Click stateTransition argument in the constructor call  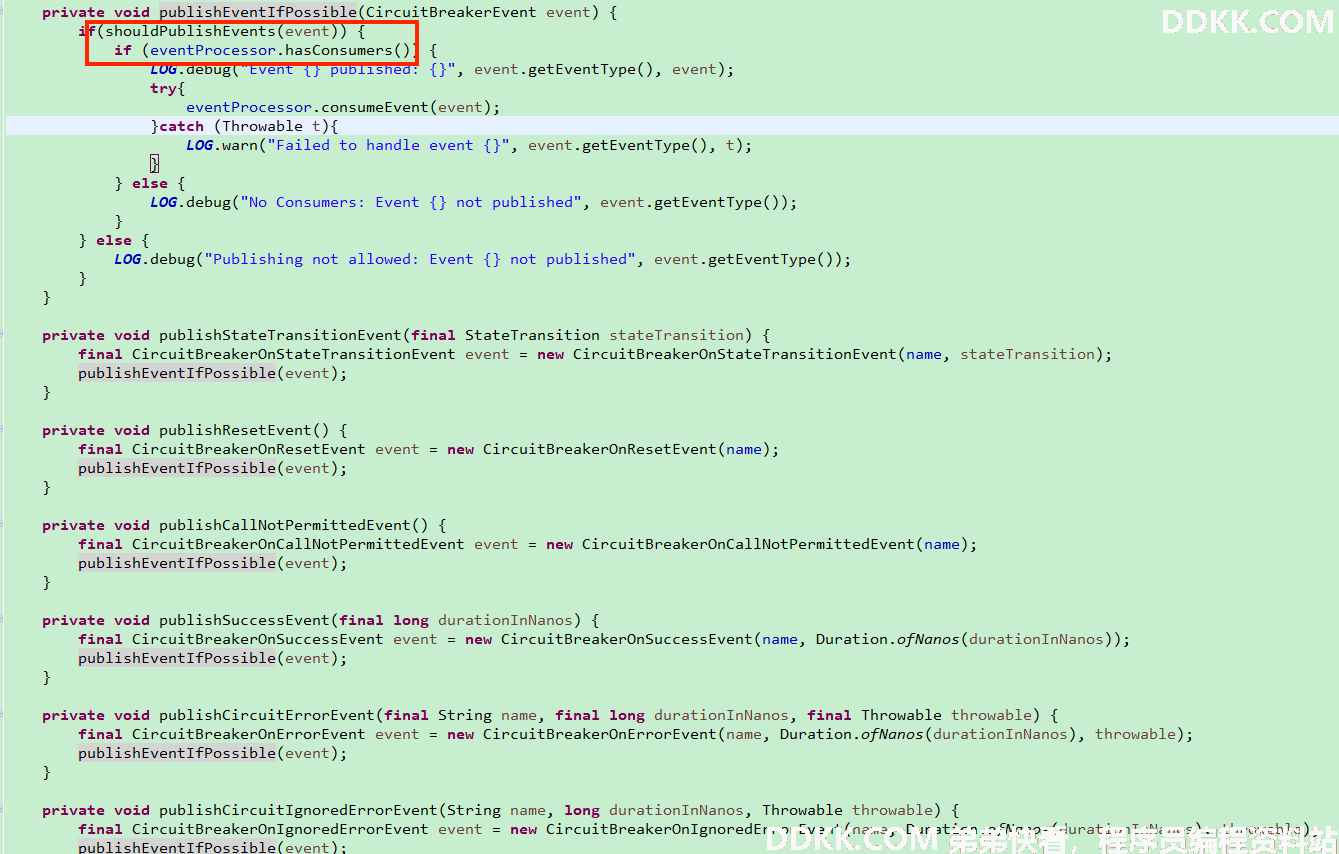[x=1028, y=354]
